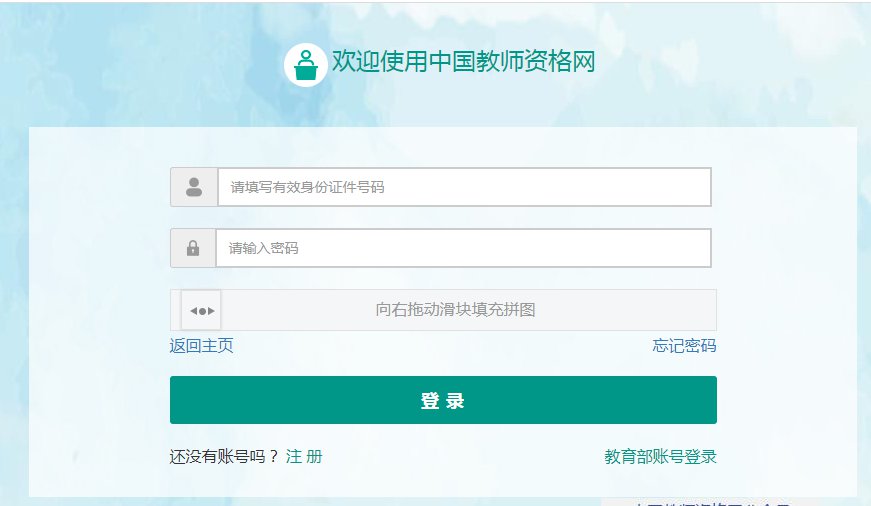Viewport: 871px width, 506px height.
Task: Open the 注册 registration link
Action: pos(304,457)
